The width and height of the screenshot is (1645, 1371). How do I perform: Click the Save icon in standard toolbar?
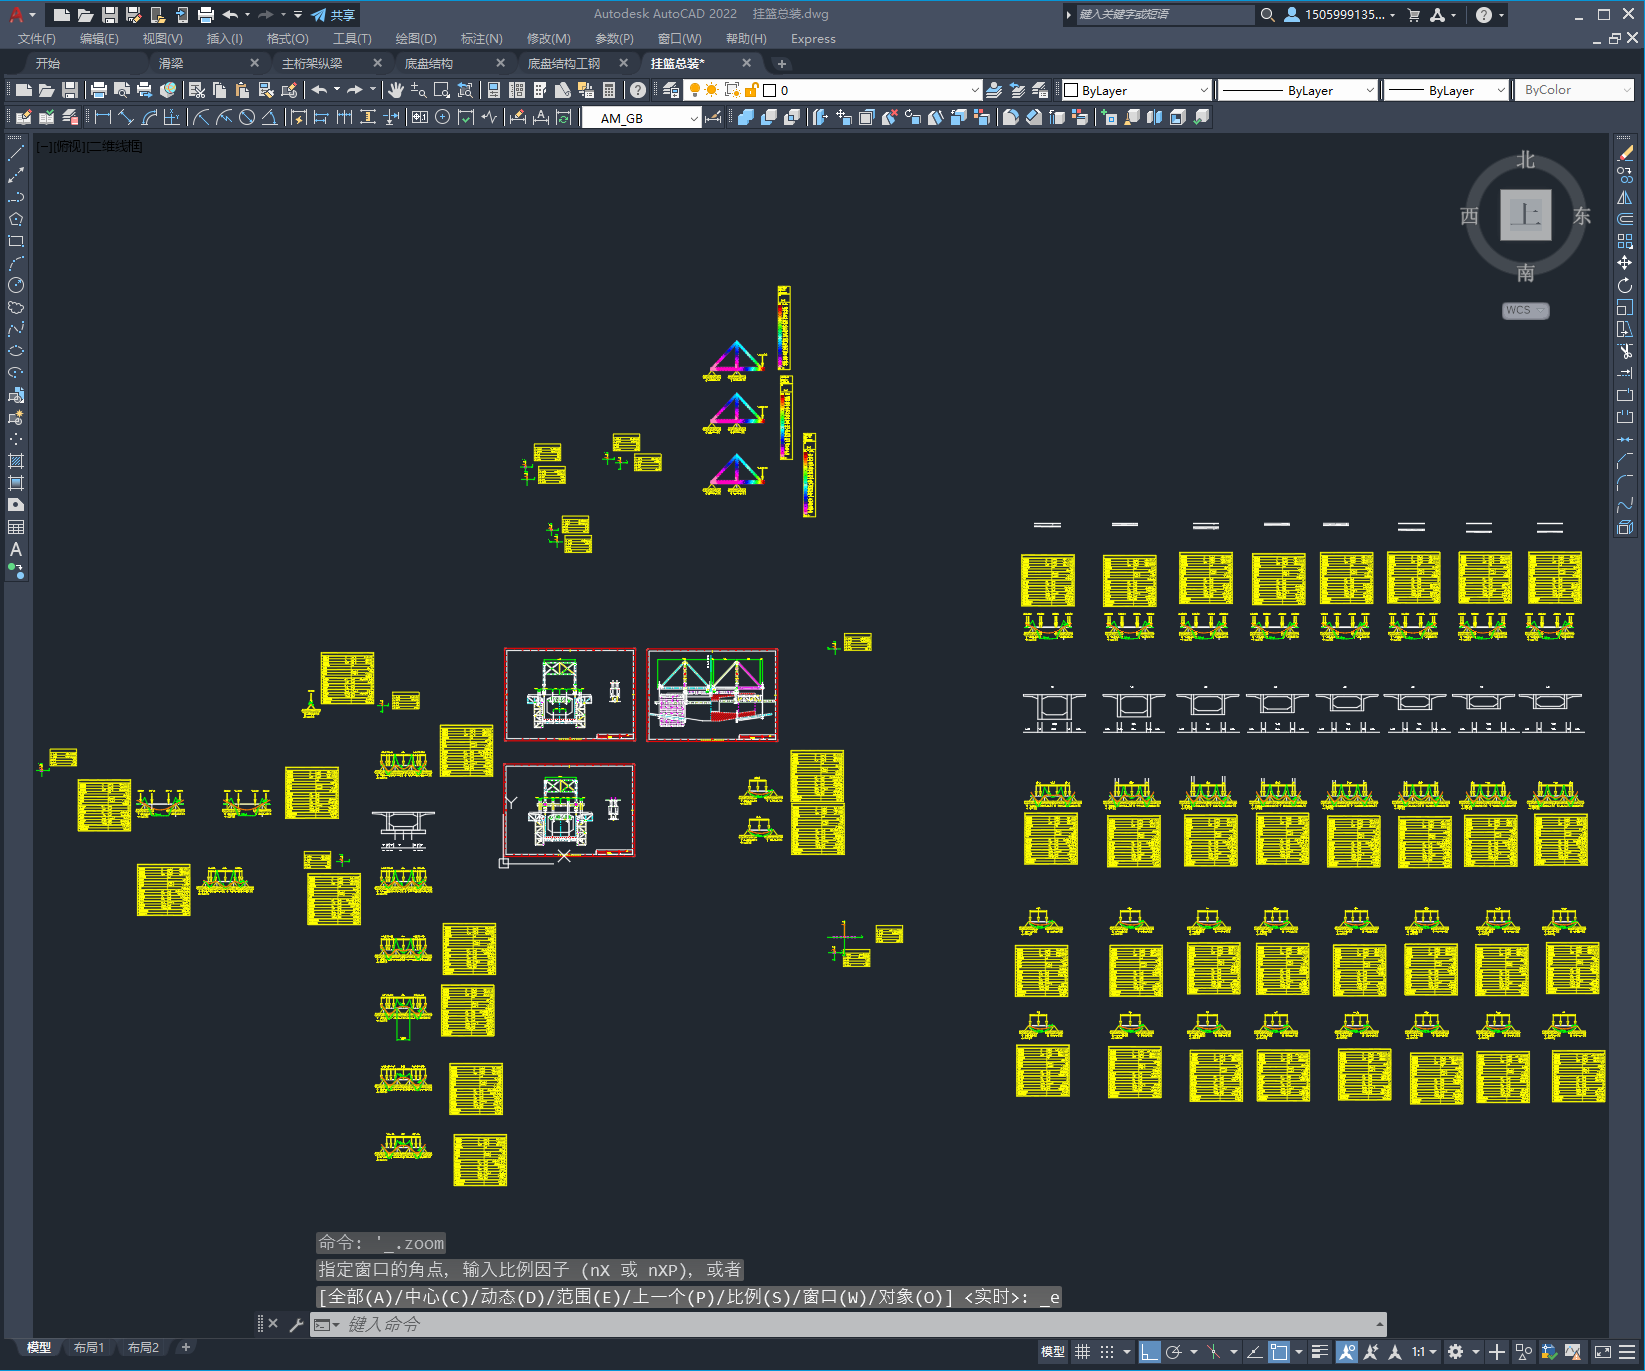70,90
